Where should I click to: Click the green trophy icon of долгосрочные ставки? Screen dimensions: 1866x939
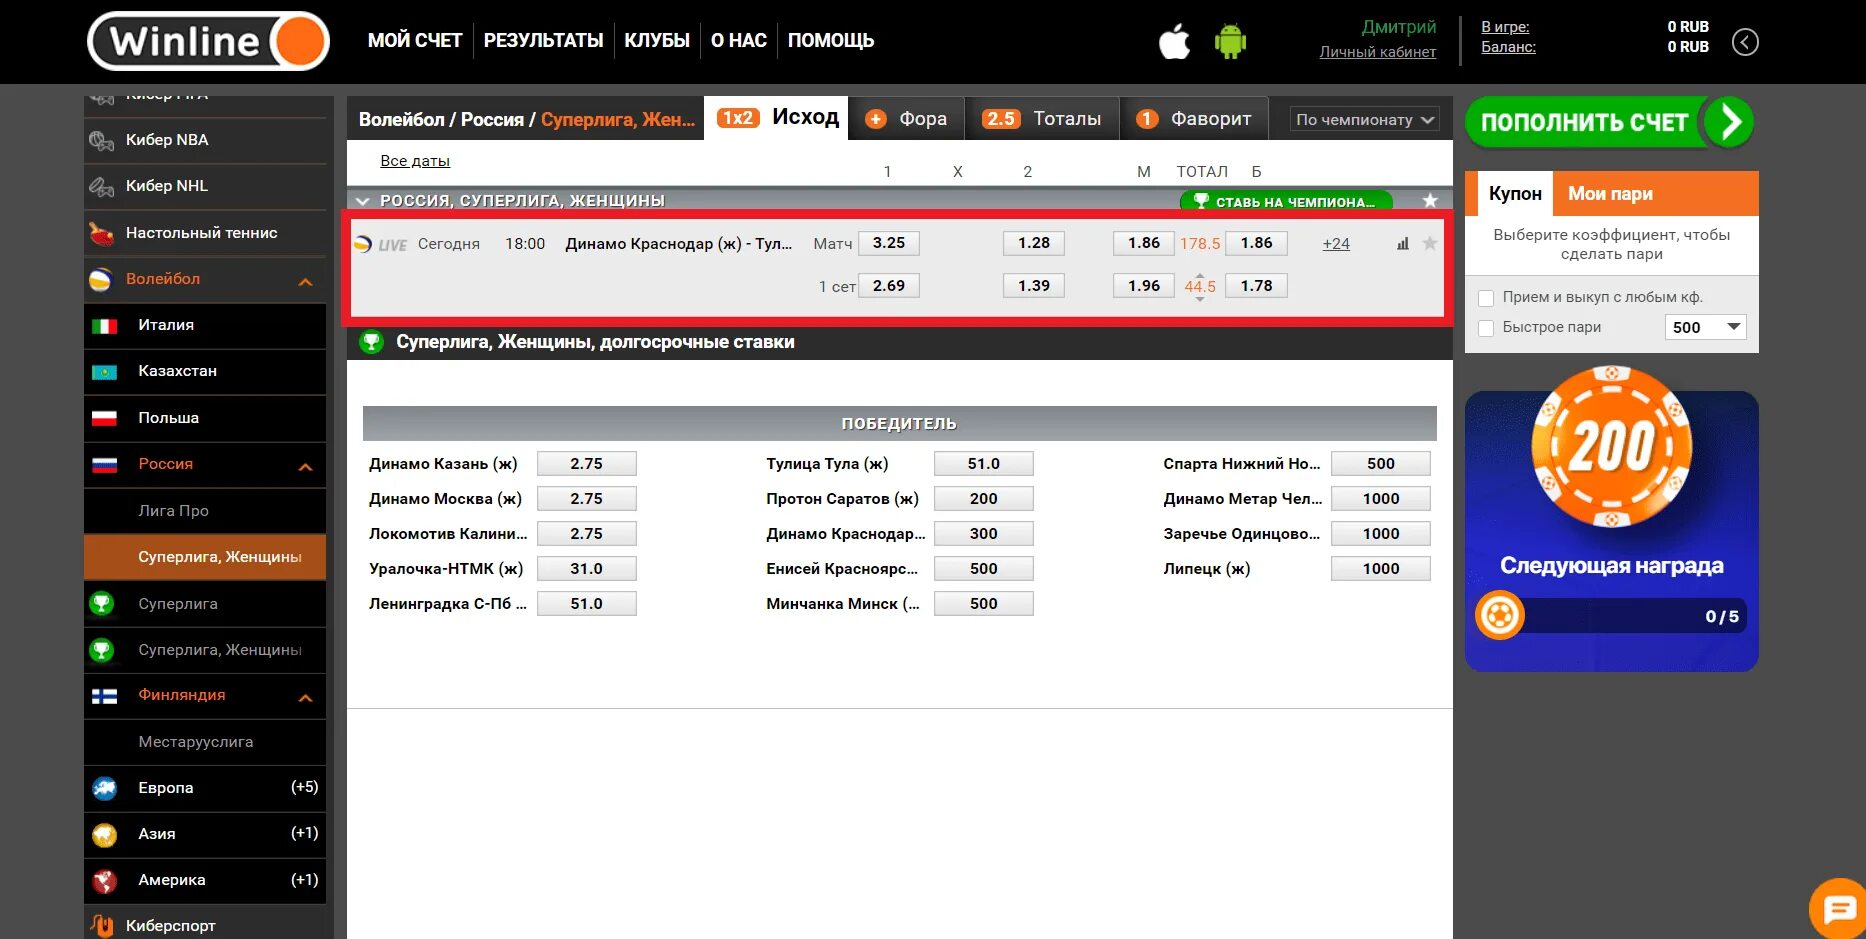[x=371, y=342]
